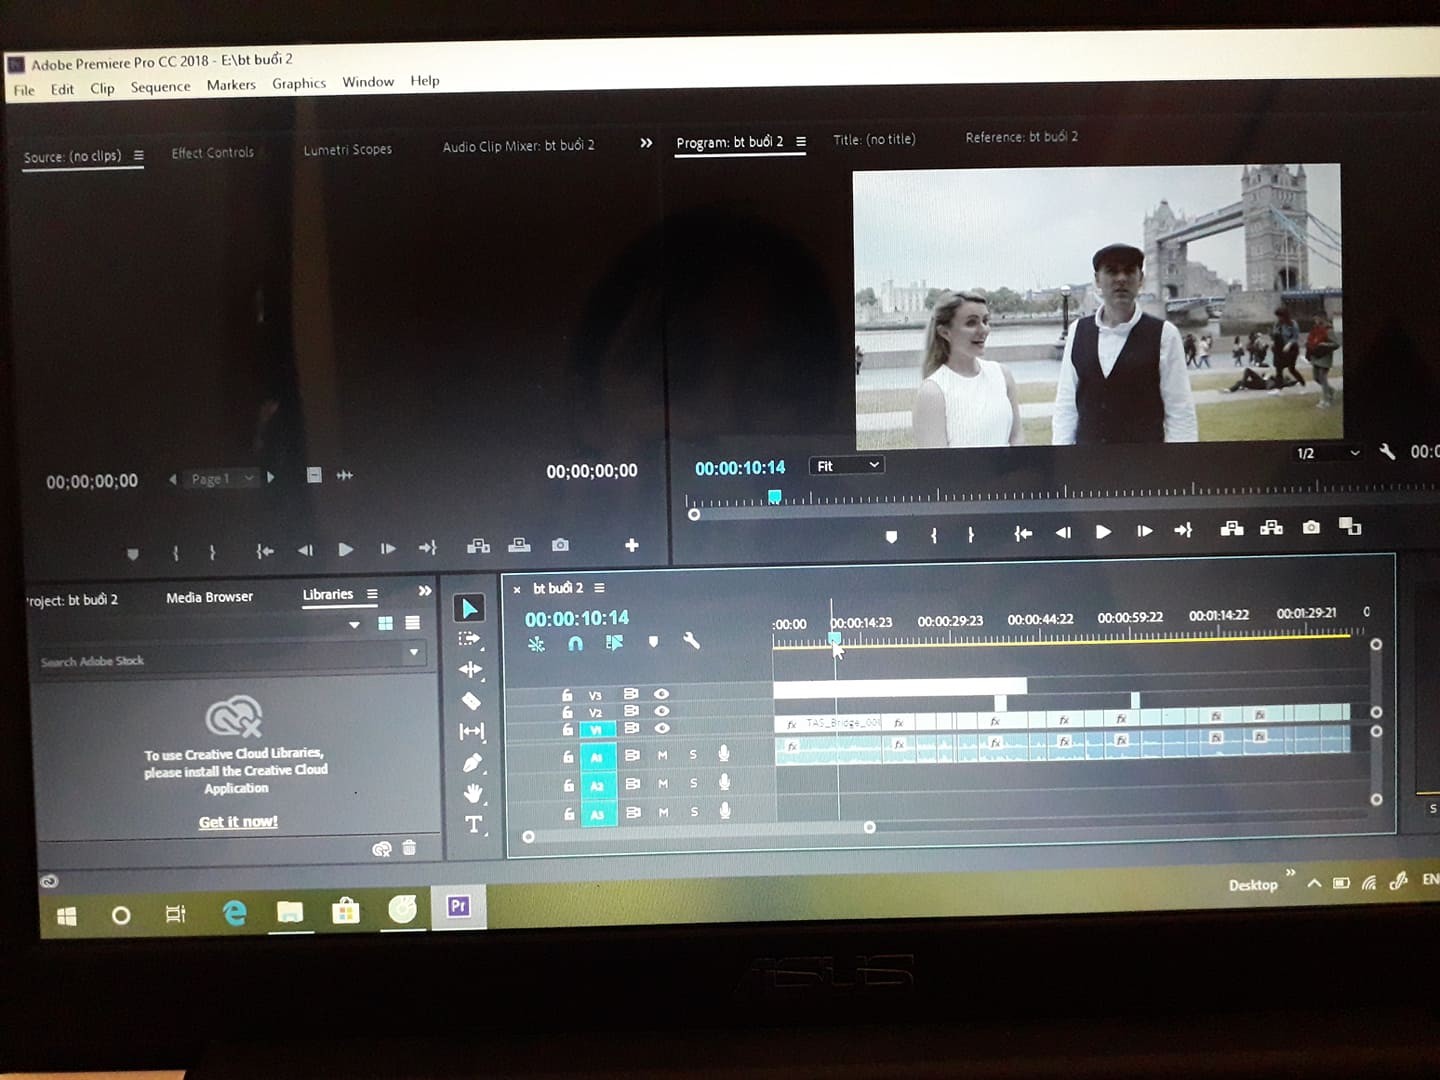Screen dimensions: 1440x1080
Task: Export frame with Program monitor camera icon
Action: click(1311, 527)
